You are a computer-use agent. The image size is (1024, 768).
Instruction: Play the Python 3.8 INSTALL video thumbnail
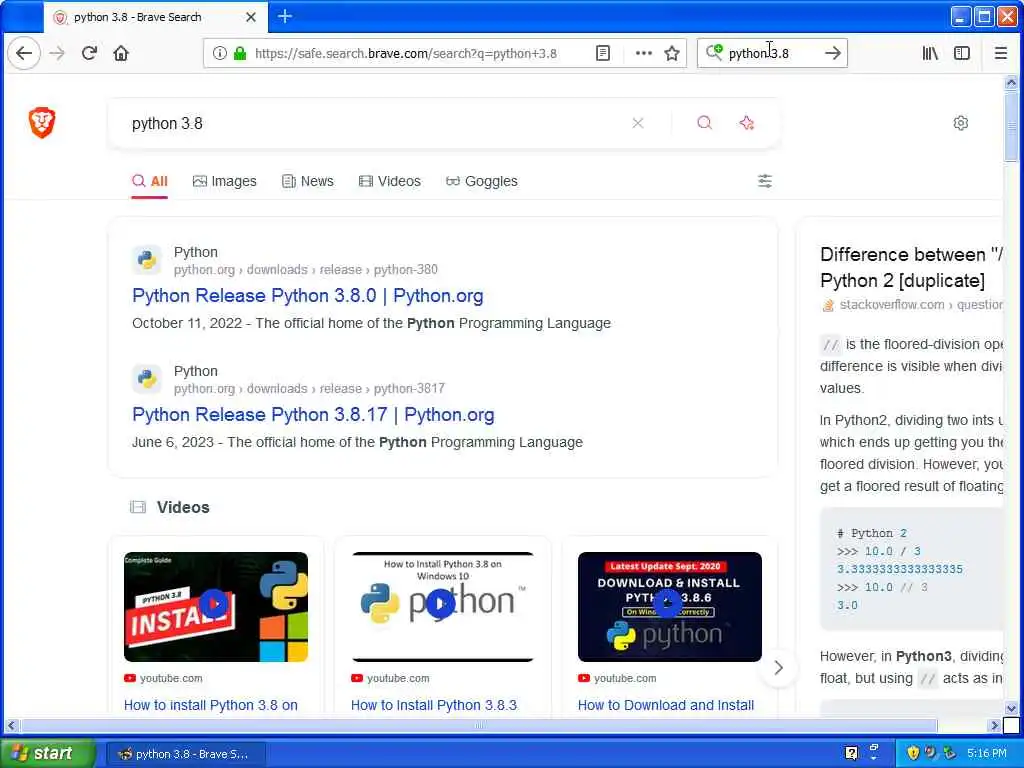pos(216,607)
